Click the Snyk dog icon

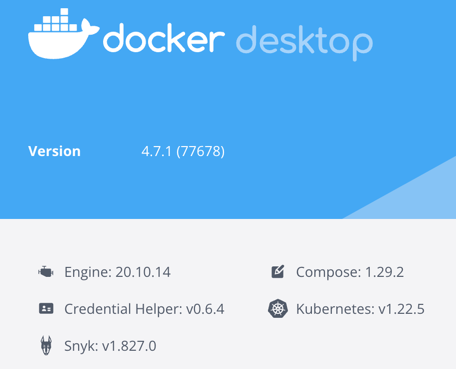tap(46, 346)
